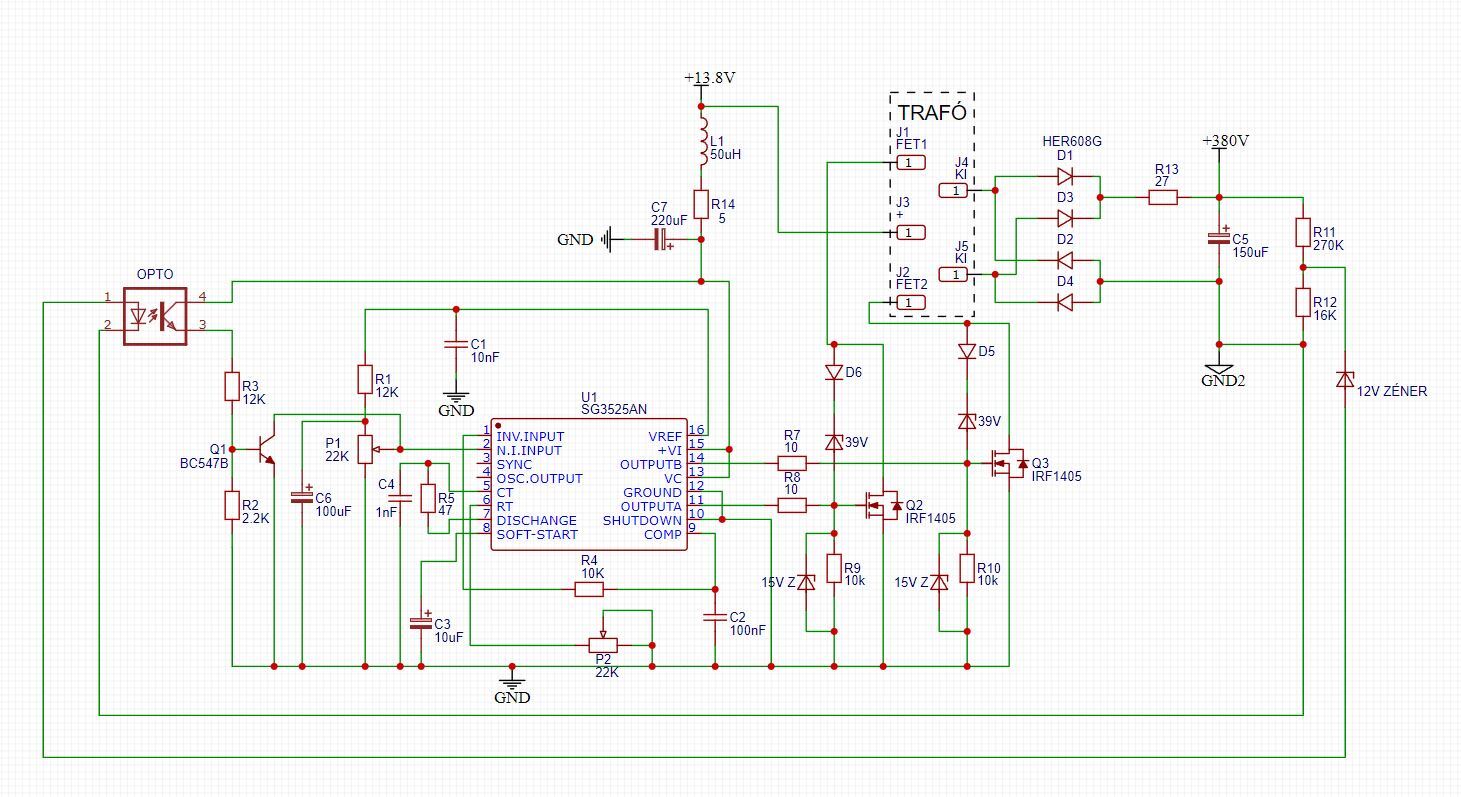
Task: Select the C4 1nF capacitor symbol
Action: pos(399,497)
